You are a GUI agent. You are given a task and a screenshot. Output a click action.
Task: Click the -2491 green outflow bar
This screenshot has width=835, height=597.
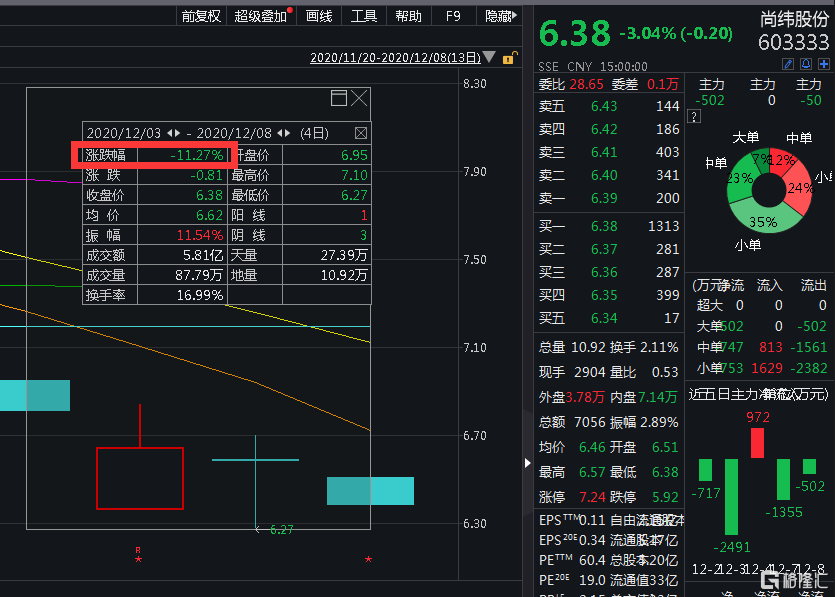click(x=732, y=497)
